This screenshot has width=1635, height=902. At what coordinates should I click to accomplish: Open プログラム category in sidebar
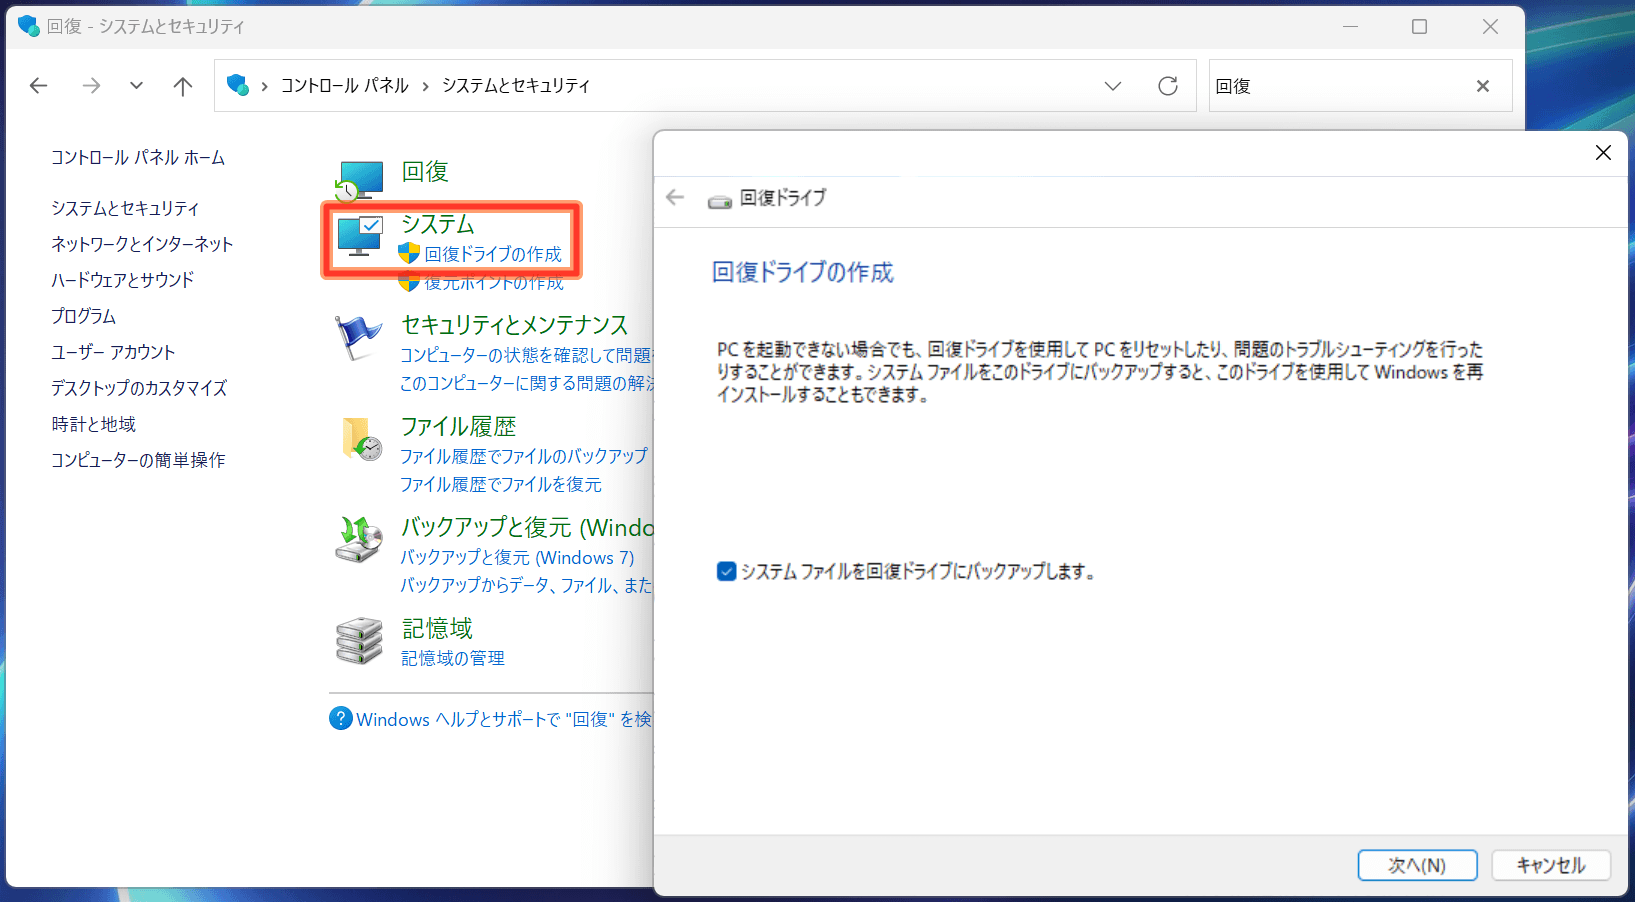[x=83, y=316]
